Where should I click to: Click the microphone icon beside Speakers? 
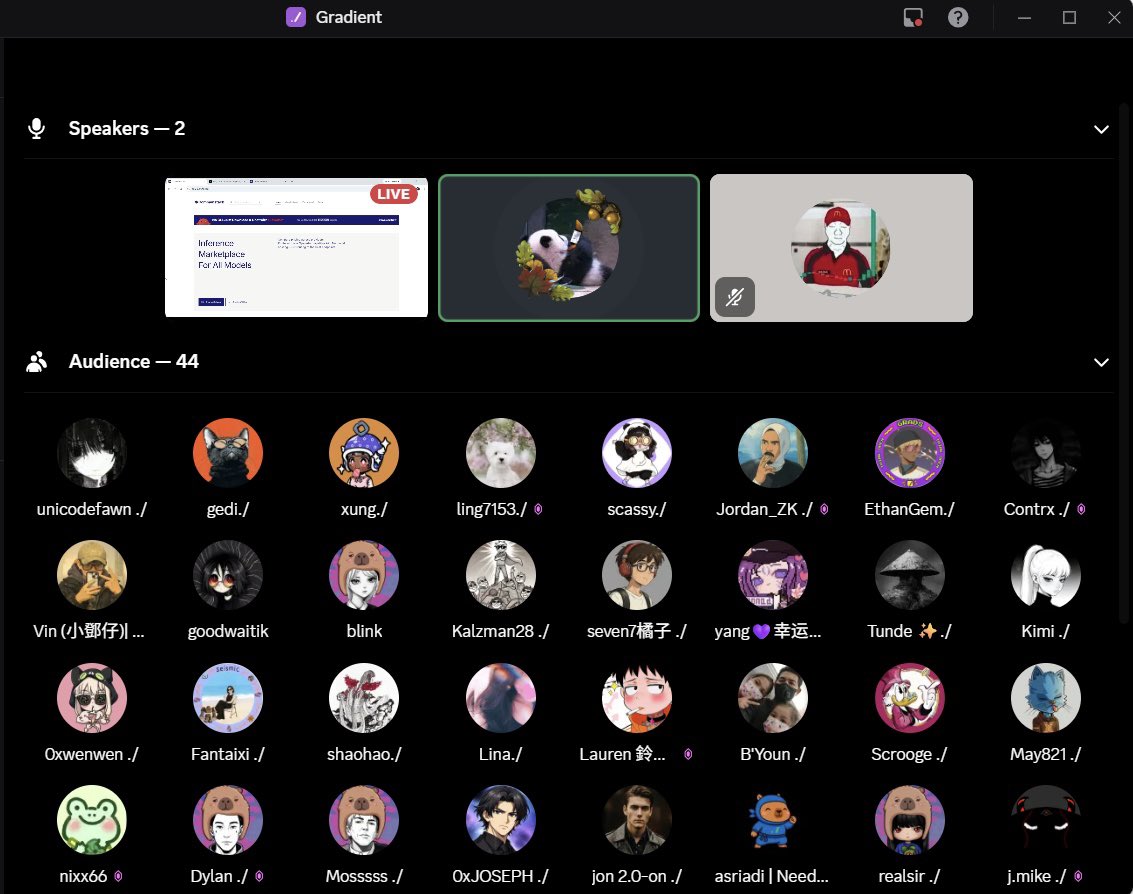tap(36, 129)
